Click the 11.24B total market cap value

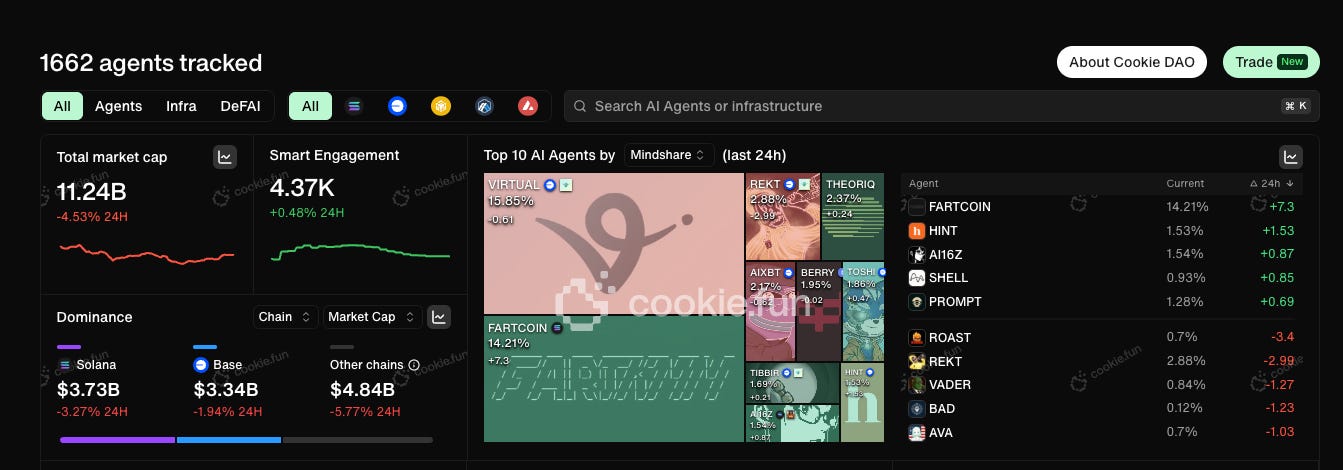91,192
